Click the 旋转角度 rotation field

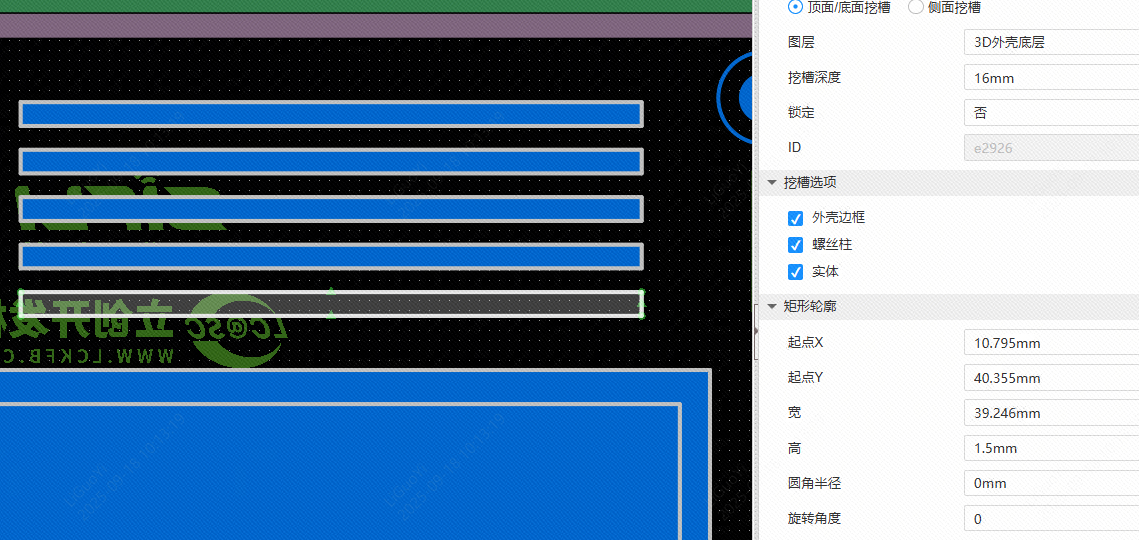(x=1050, y=519)
